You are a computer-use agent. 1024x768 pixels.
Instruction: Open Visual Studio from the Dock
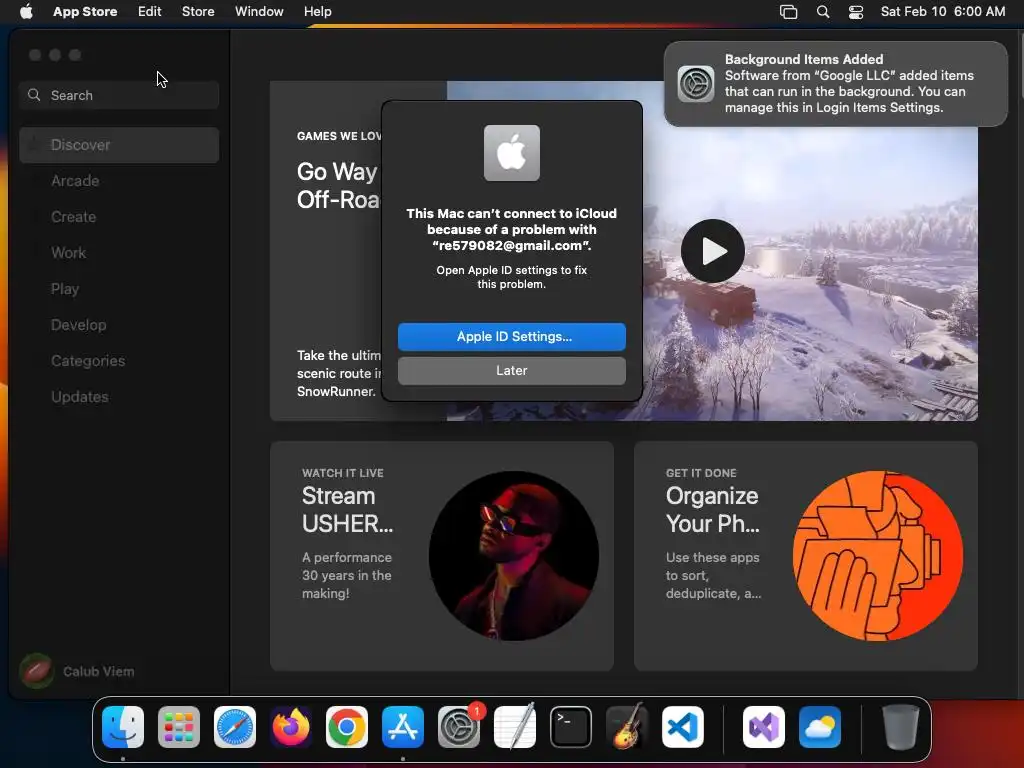(x=763, y=727)
